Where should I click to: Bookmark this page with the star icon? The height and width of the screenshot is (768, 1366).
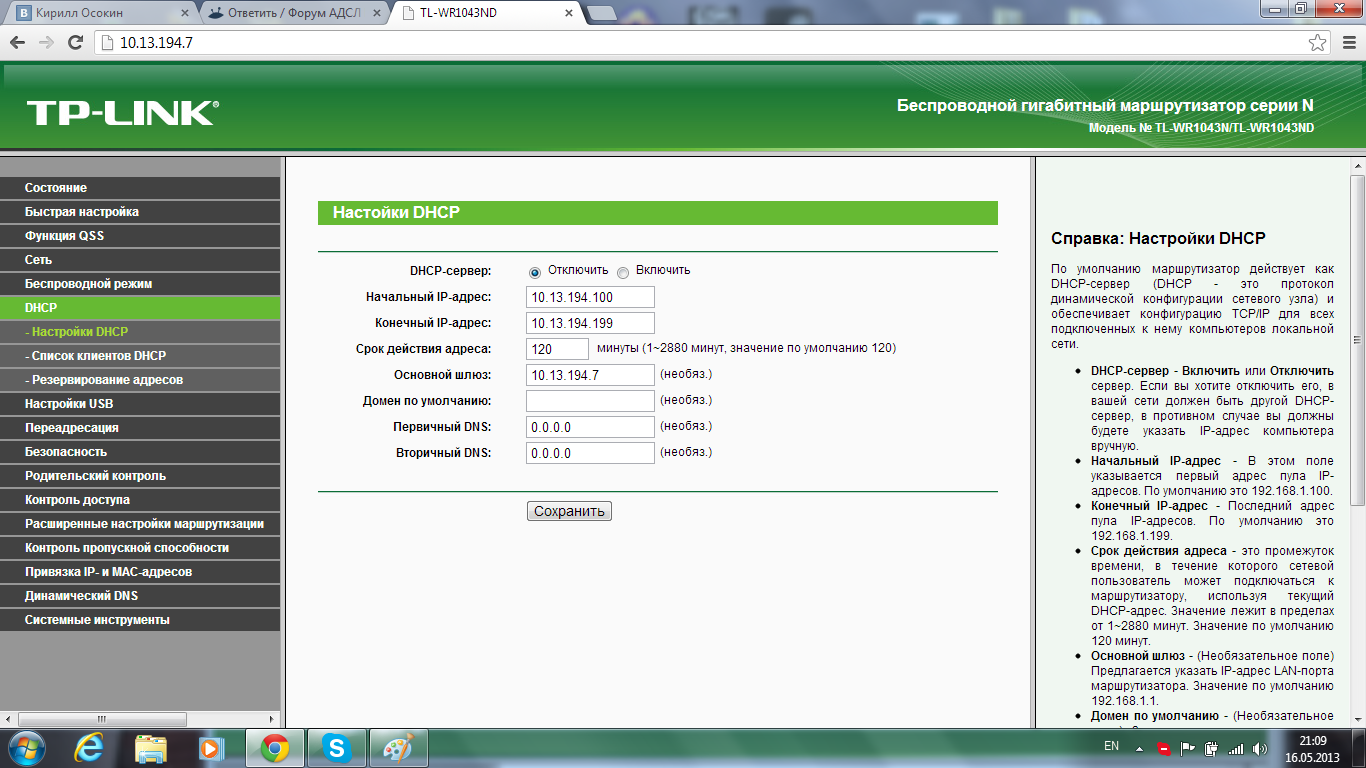1318,42
